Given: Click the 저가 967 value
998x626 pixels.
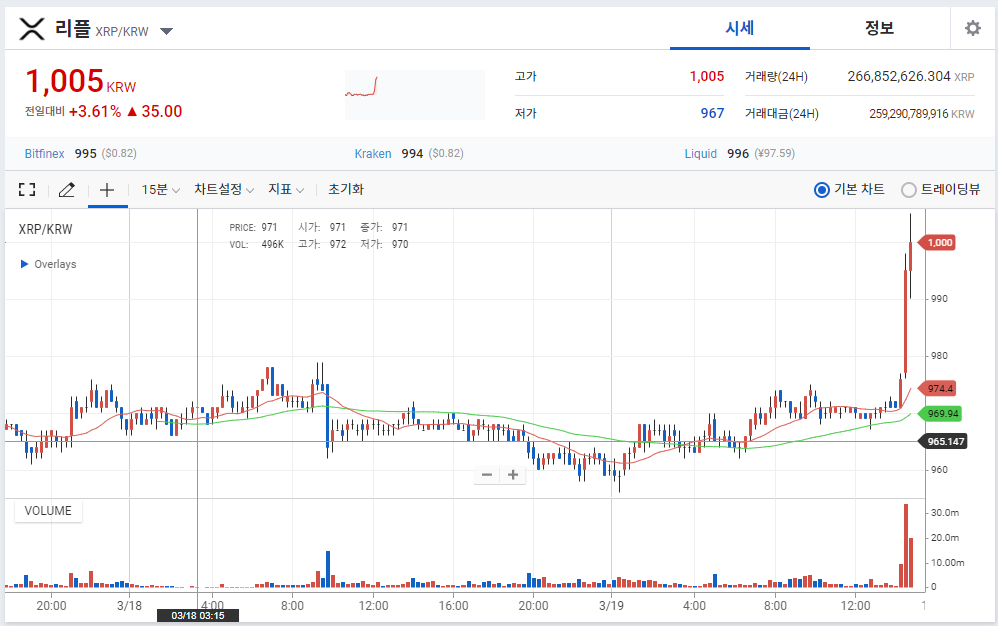Looking at the screenshot, I should [x=712, y=113].
